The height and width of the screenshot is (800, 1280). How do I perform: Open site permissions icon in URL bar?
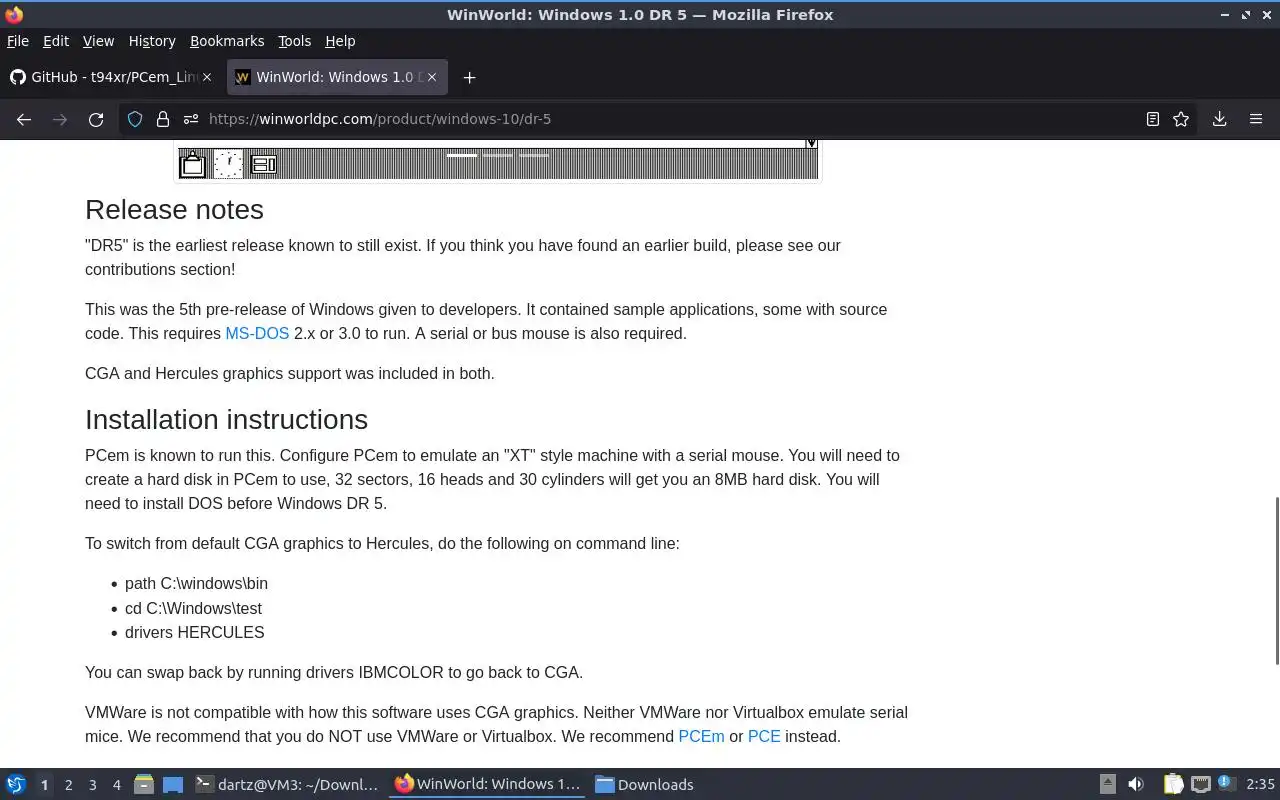(191, 119)
